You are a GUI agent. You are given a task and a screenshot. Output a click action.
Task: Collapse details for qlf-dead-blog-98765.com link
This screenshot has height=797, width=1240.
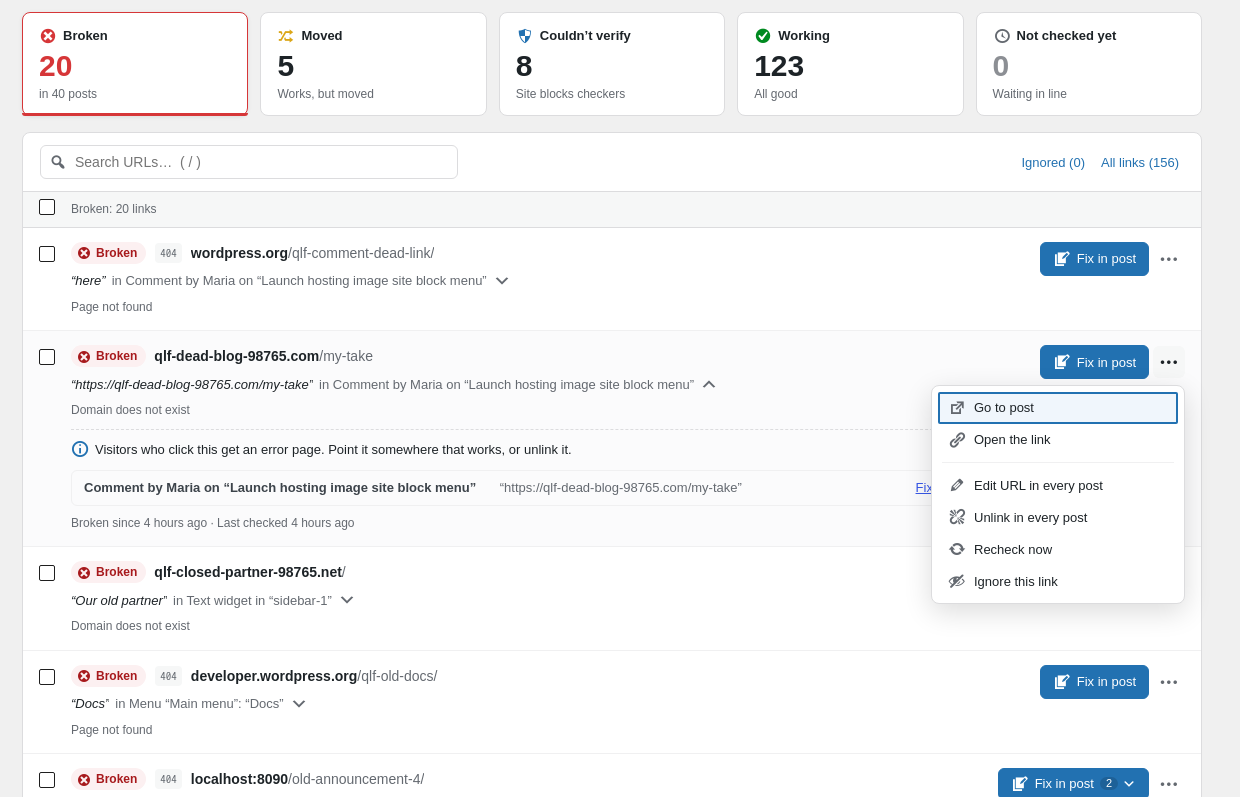click(709, 384)
